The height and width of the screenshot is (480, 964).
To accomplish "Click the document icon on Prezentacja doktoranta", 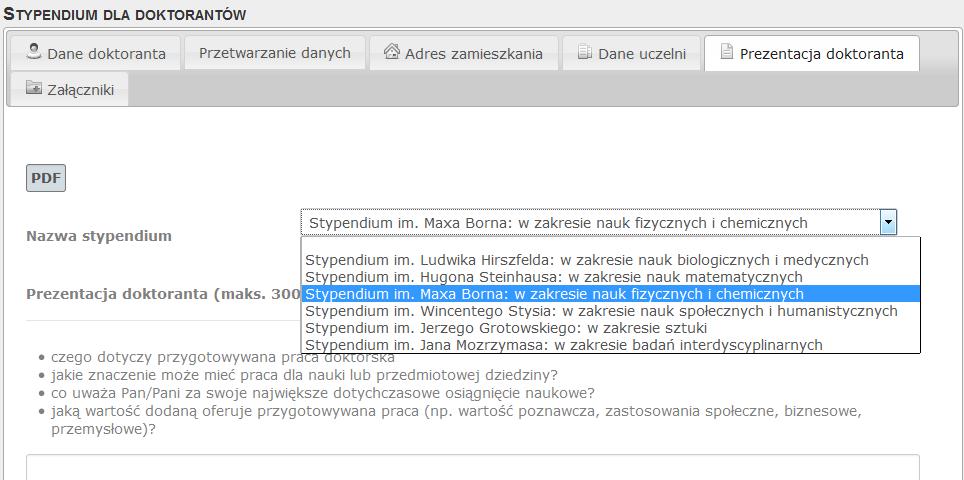I will pyautogui.click(x=727, y=52).
